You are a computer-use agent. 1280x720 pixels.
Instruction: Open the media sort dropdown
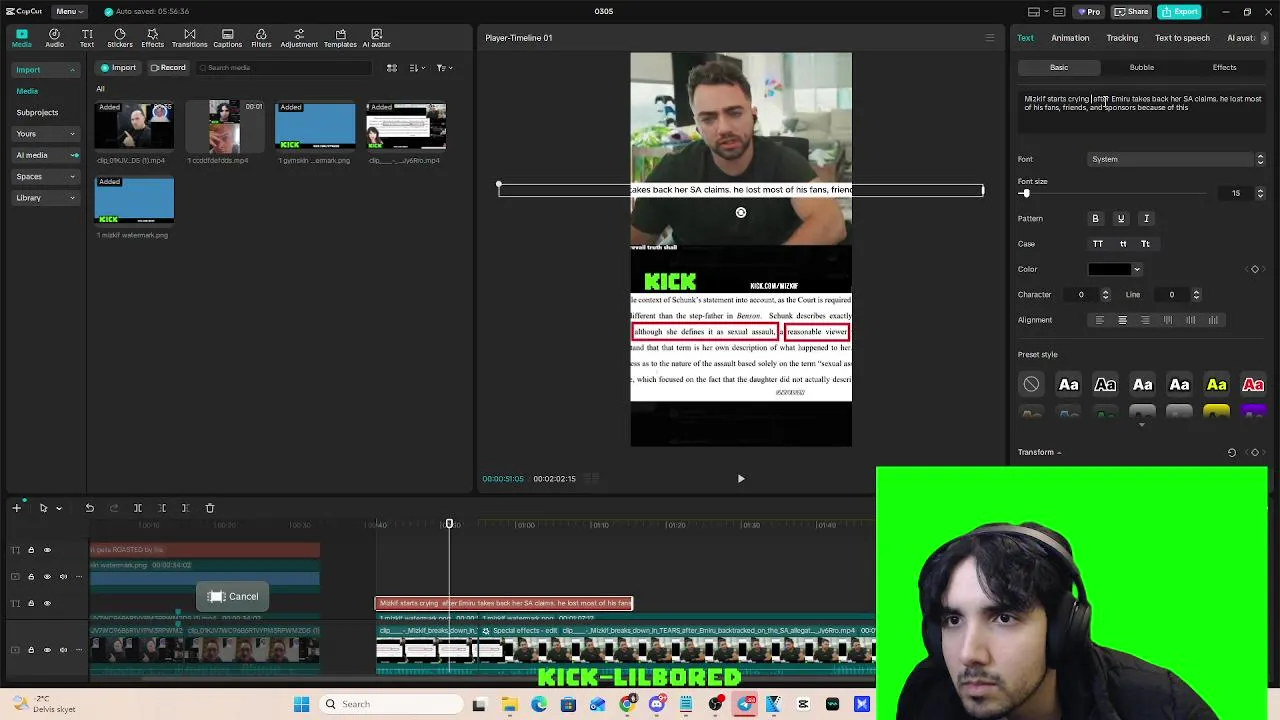coord(416,68)
